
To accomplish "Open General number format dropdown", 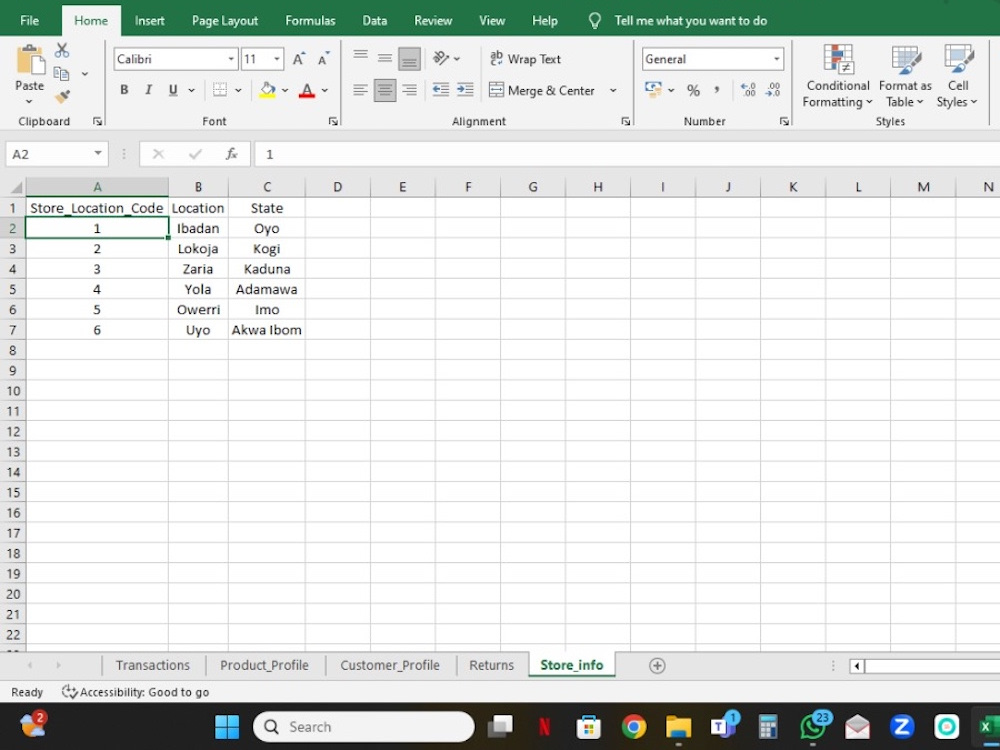I will click(x=776, y=59).
